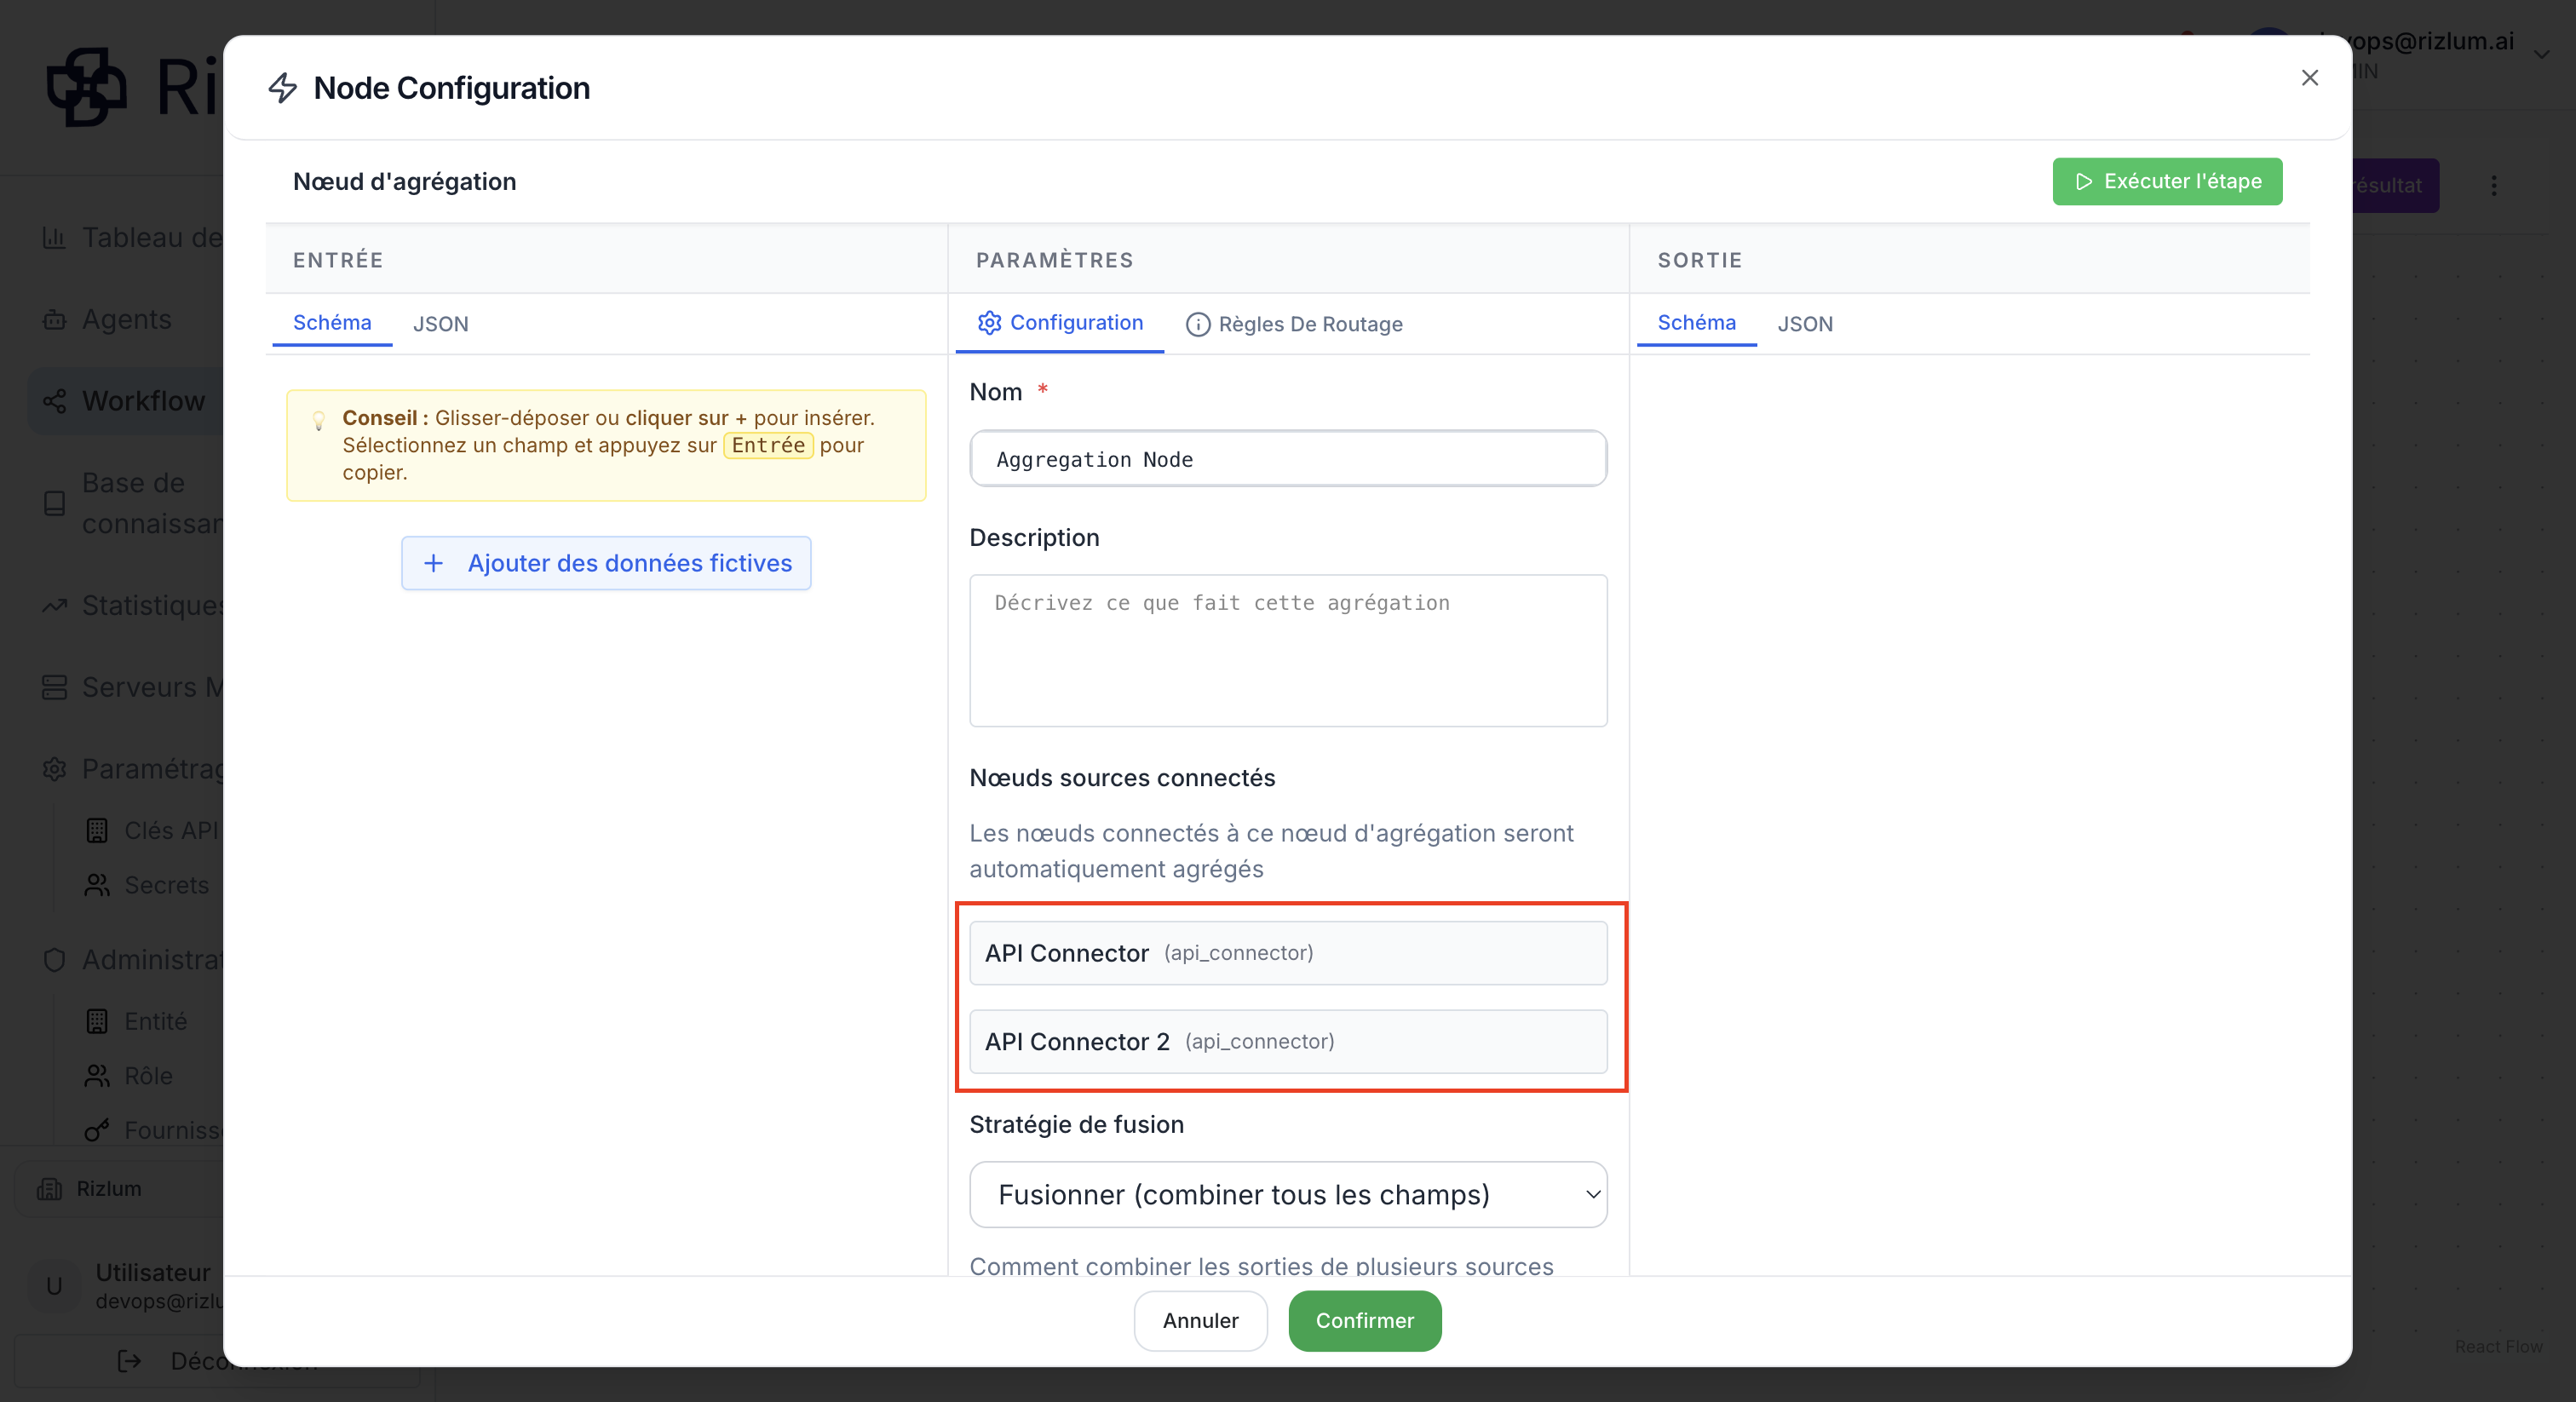Click the info icon next to Règles De Routage
This screenshot has width=2576, height=1402.
(x=1197, y=325)
